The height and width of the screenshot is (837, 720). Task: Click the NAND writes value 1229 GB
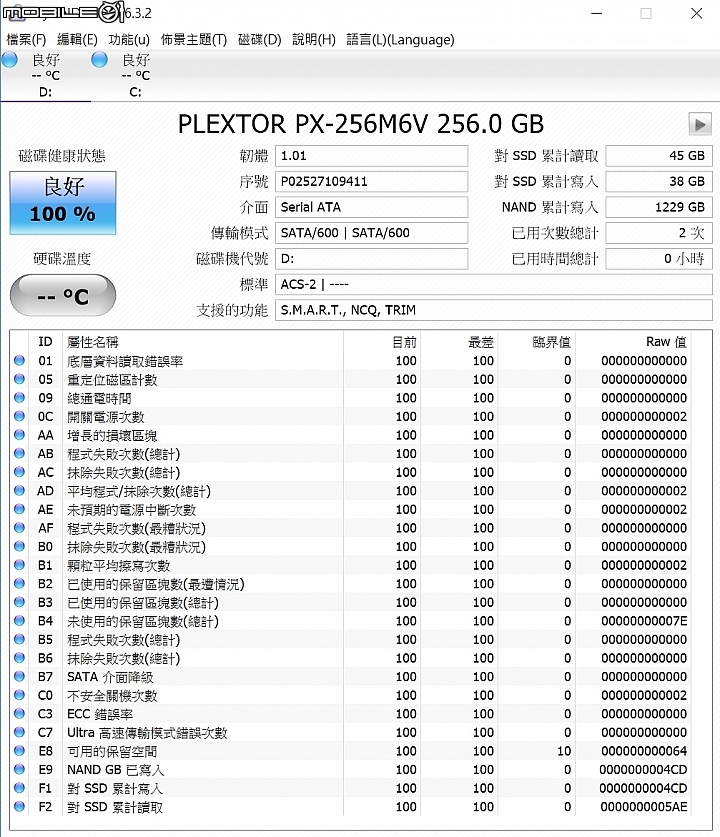659,207
